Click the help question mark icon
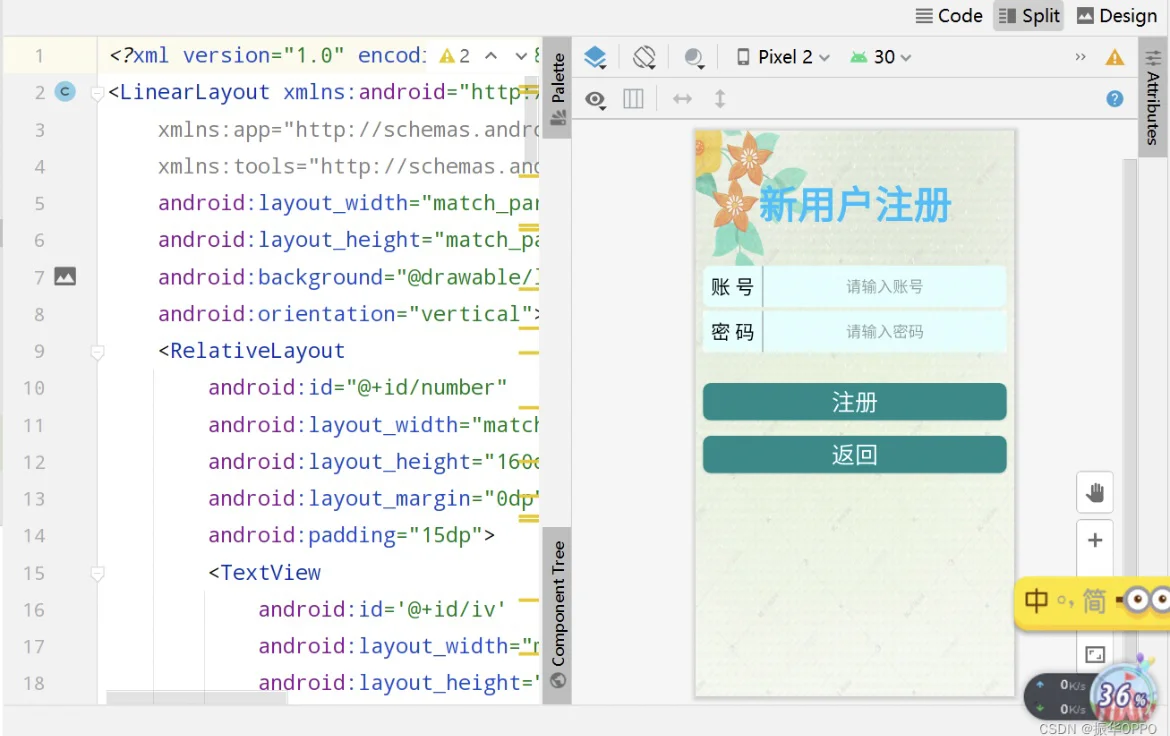 pos(1114,99)
